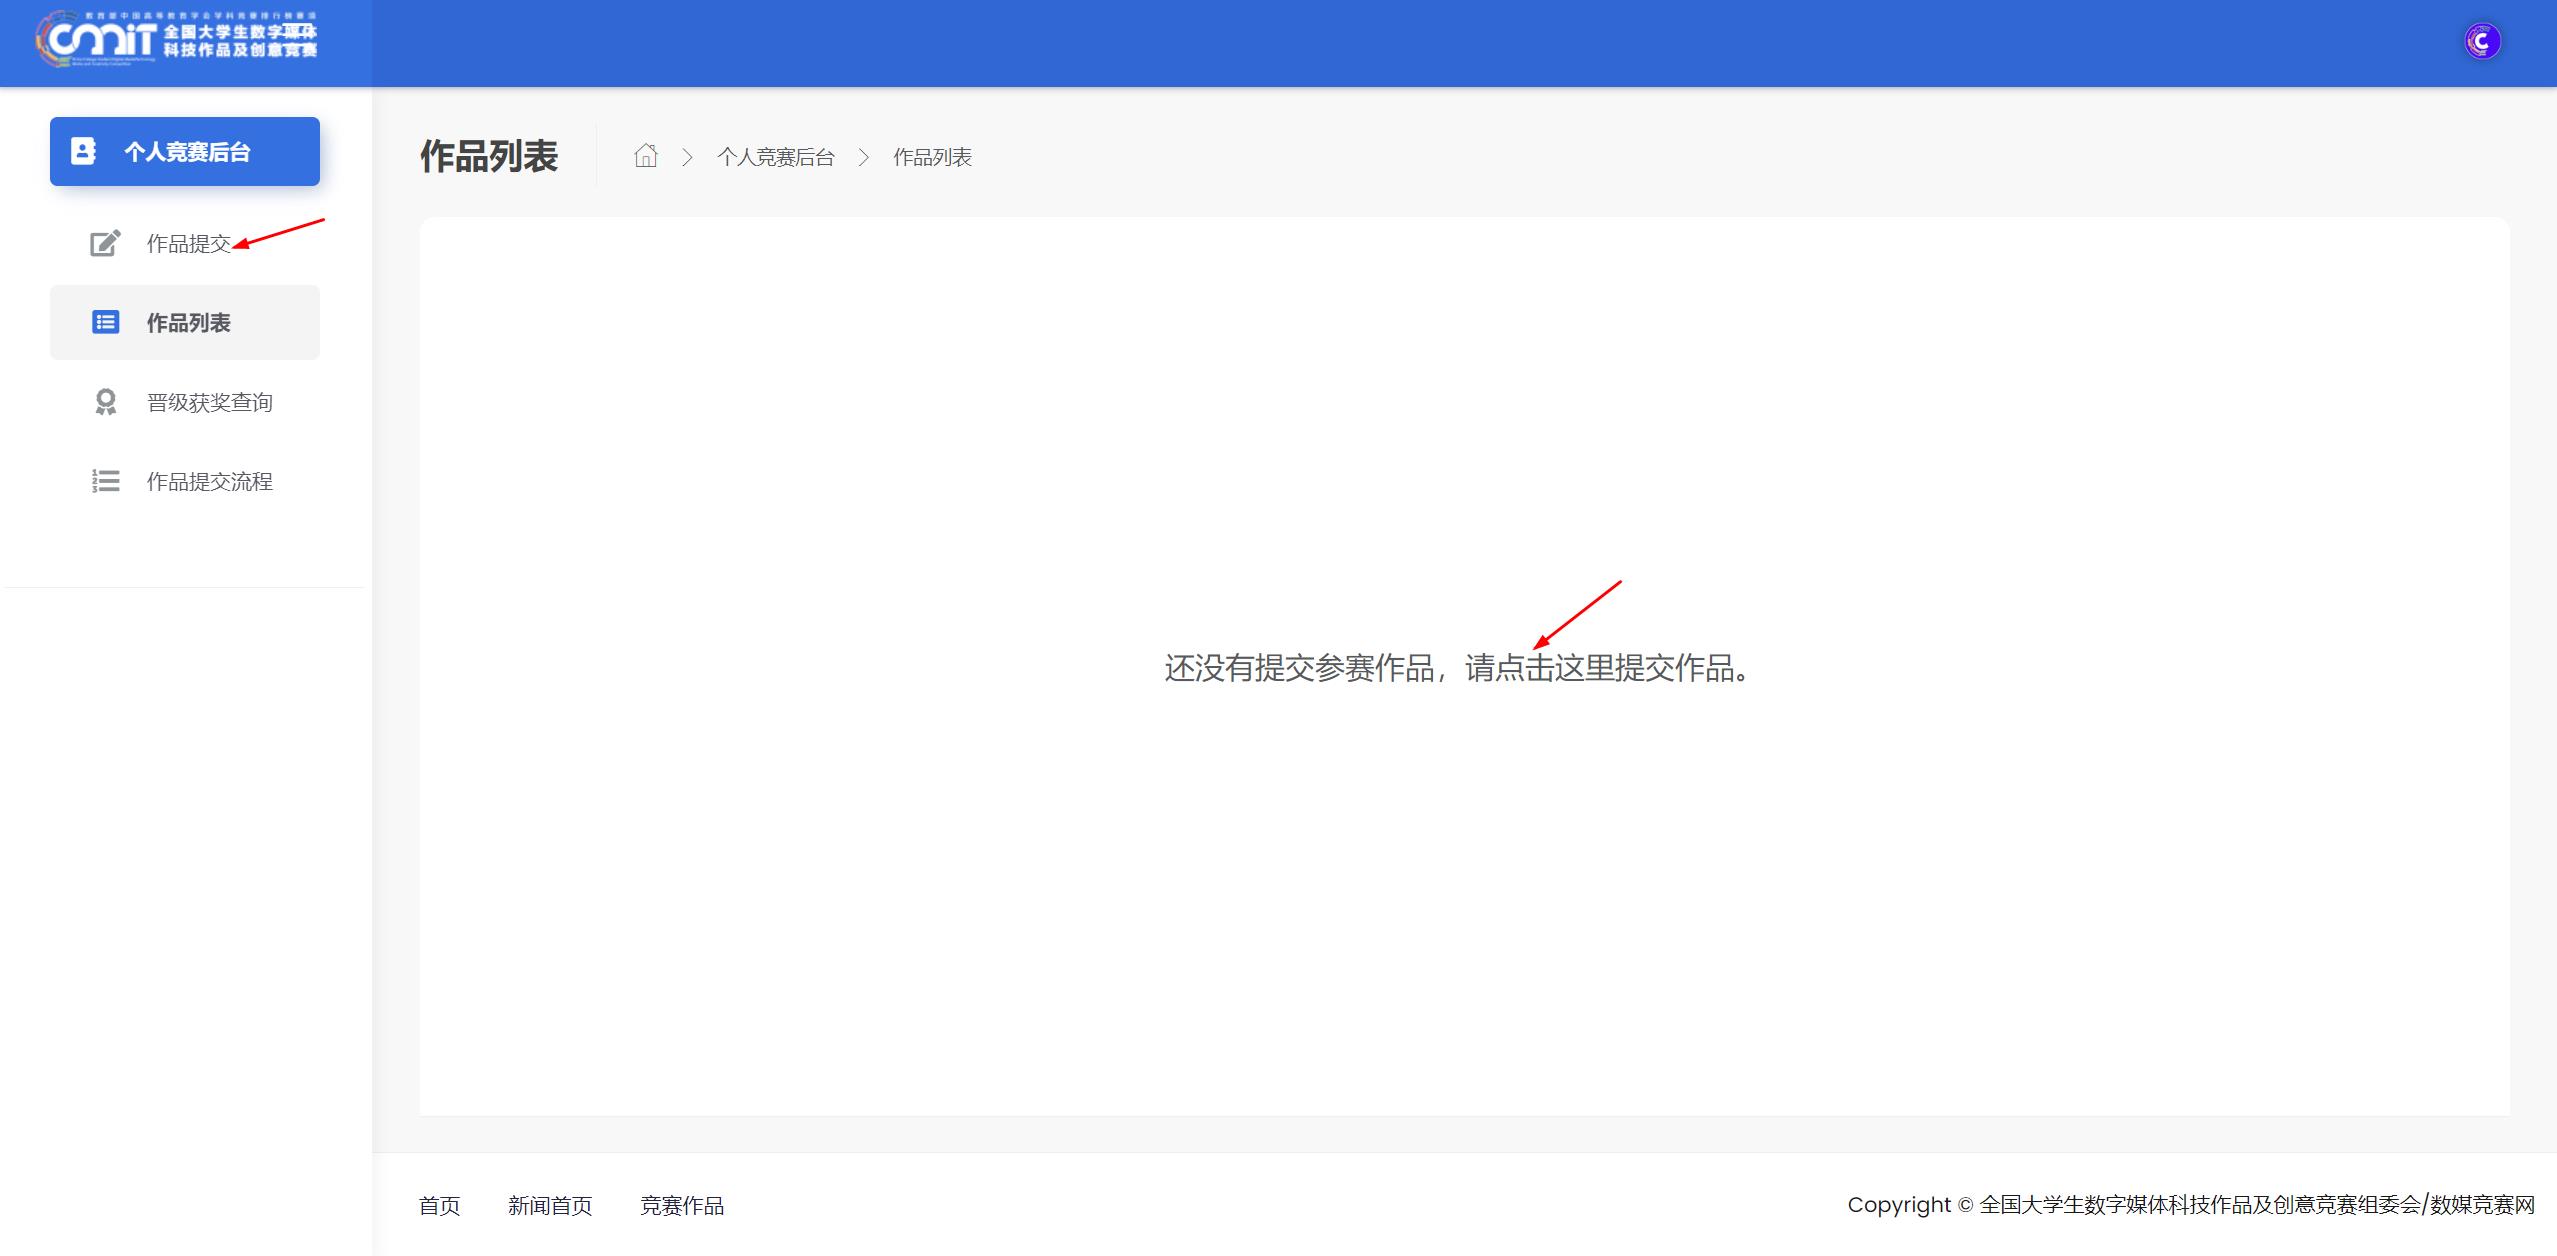Click the ID card icon on 个人竞赛后台
The width and height of the screenshot is (2557, 1256).
(83, 151)
